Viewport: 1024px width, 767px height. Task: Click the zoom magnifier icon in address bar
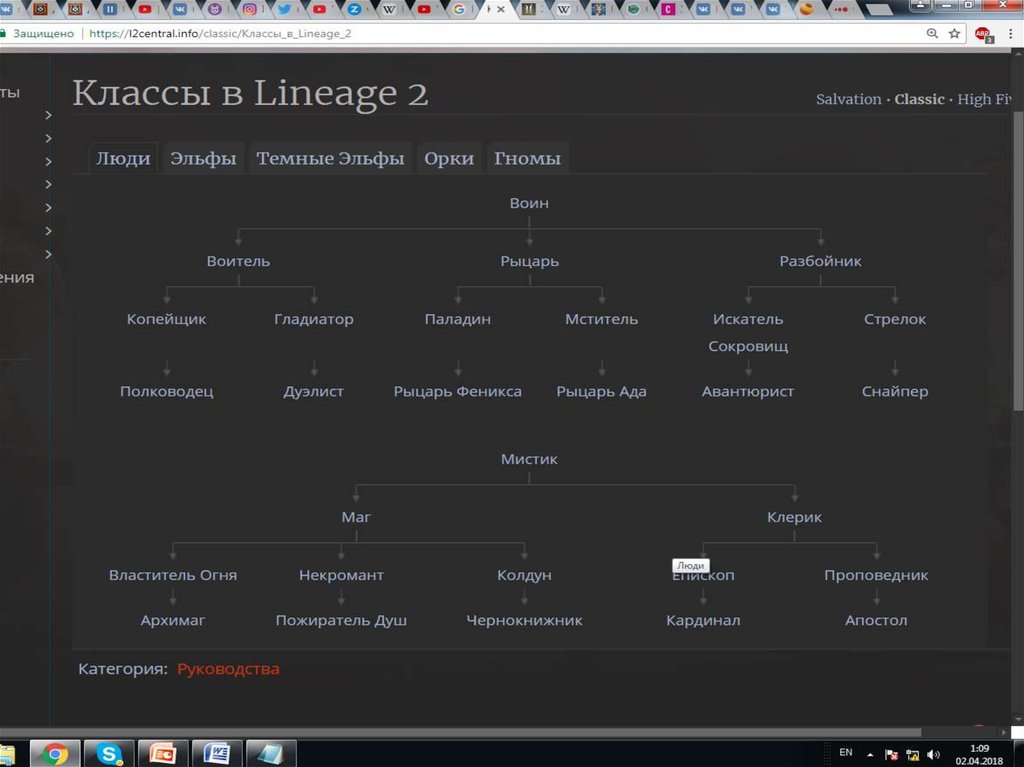click(x=932, y=33)
